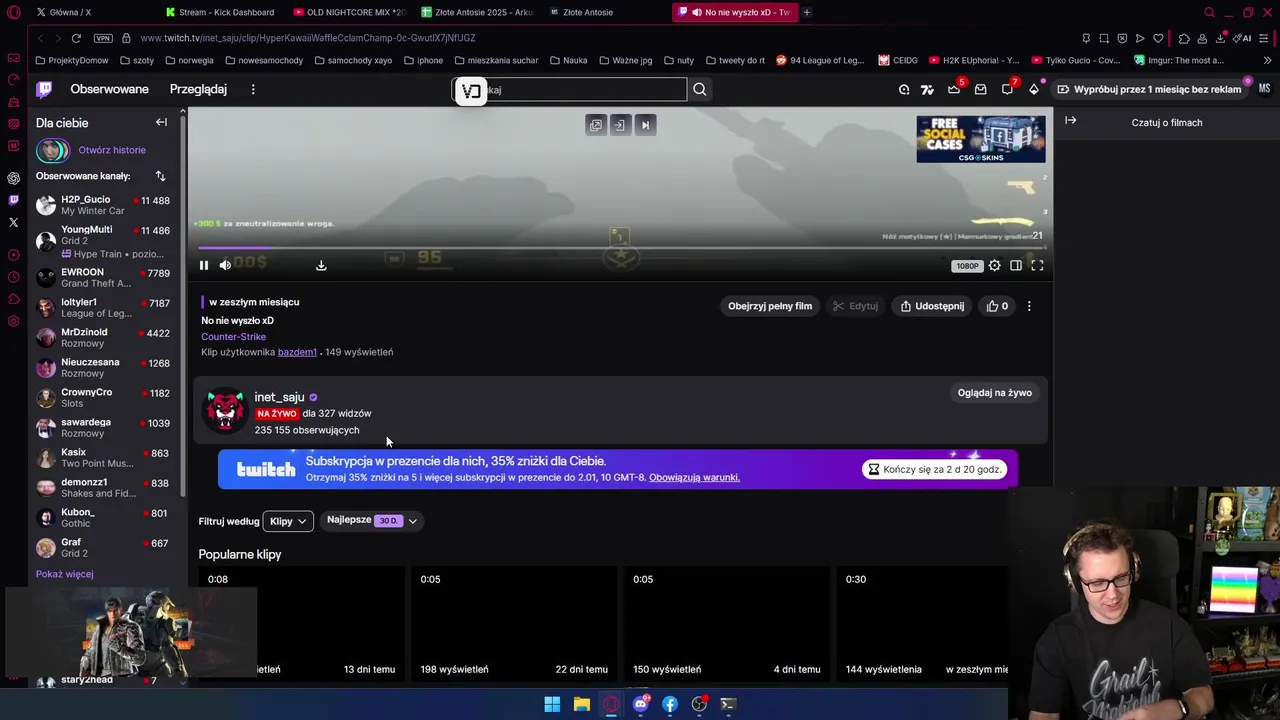Click the pop-out video overlay icon
Viewport: 1280px width, 720px height.
pos(596,125)
